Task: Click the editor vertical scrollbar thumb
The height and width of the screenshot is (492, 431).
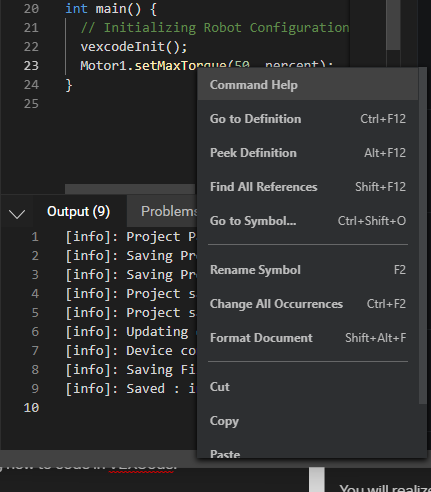Action: point(393,25)
